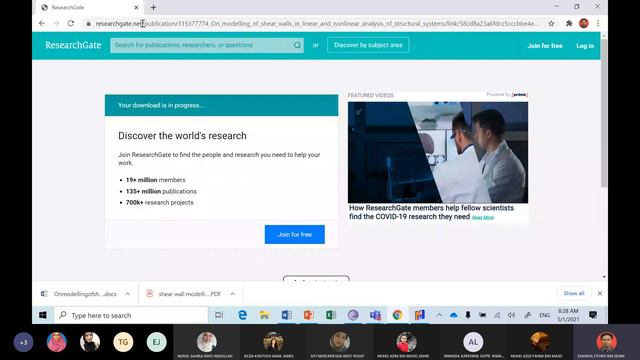Launch Microsoft Edge from the taskbar

[x=242, y=315]
